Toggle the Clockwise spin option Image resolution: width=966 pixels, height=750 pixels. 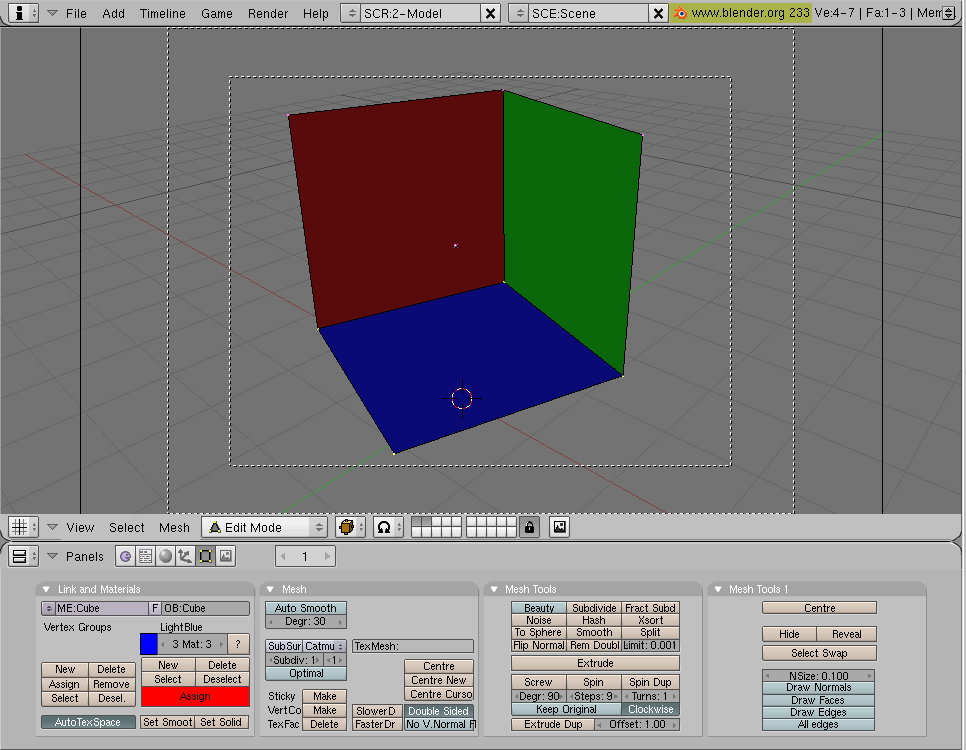tap(649, 709)
